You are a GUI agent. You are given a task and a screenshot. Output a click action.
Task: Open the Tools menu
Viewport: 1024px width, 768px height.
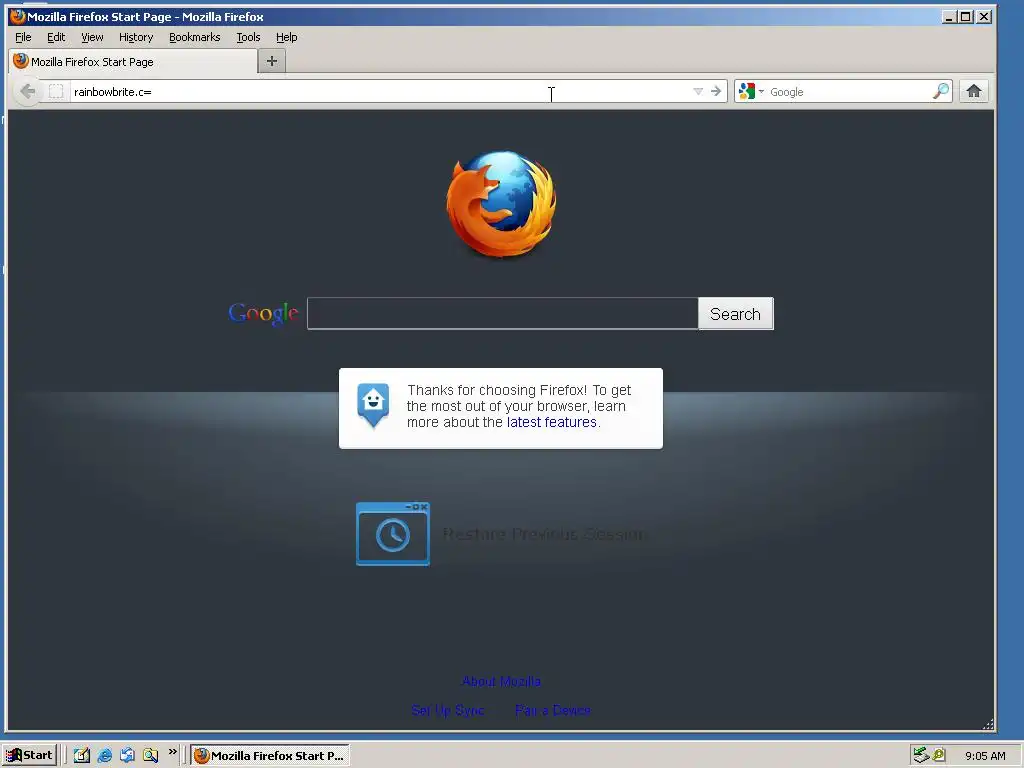[x=248, y=37]
